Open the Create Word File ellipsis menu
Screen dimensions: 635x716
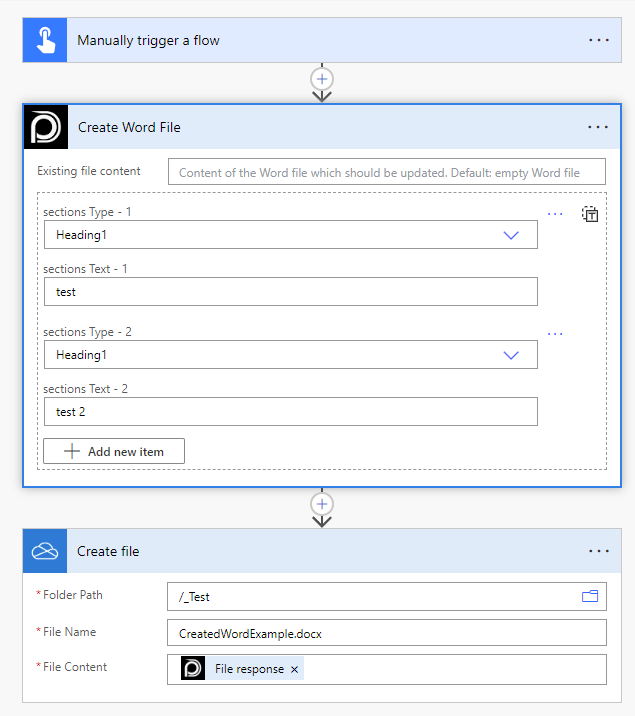tap(598, 127)
